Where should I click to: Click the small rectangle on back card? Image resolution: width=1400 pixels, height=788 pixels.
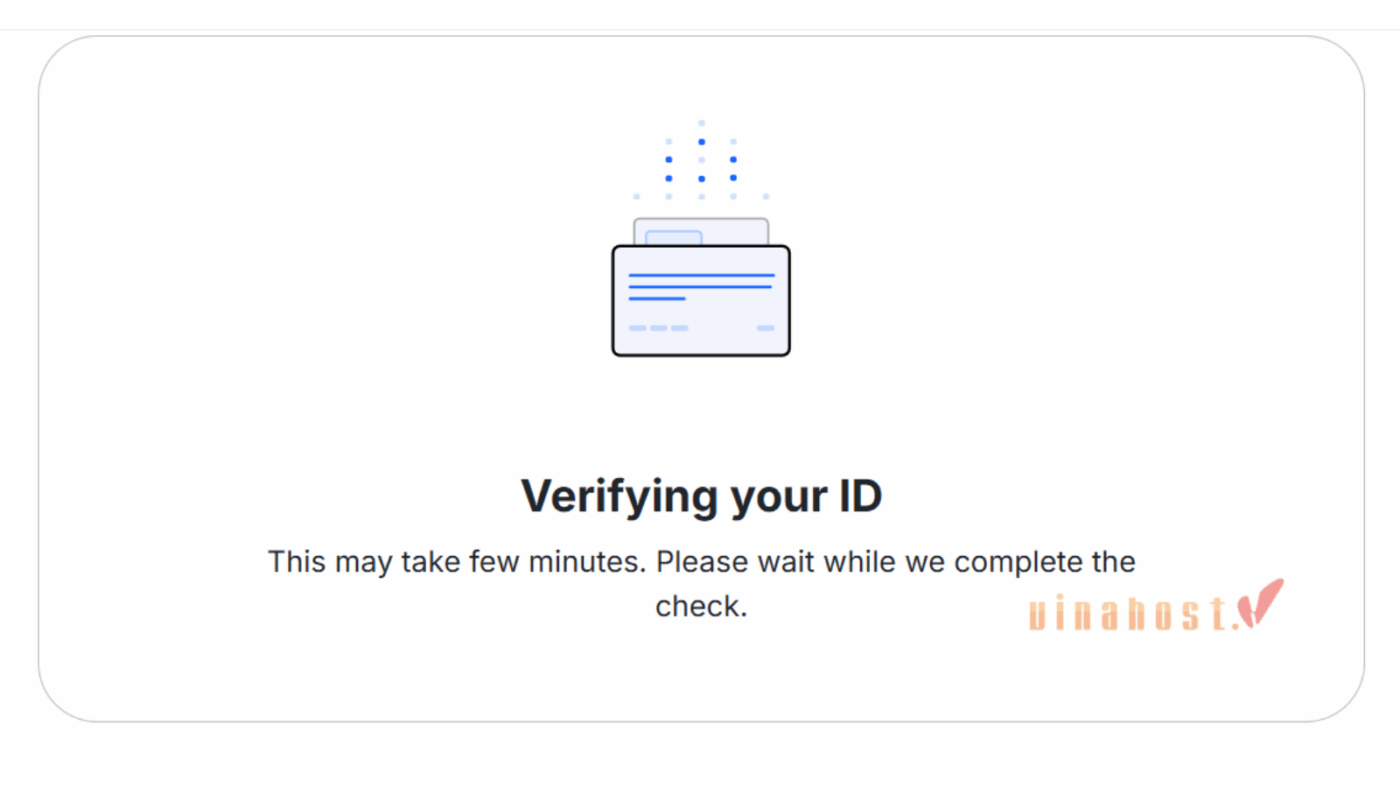pos(673,238)
